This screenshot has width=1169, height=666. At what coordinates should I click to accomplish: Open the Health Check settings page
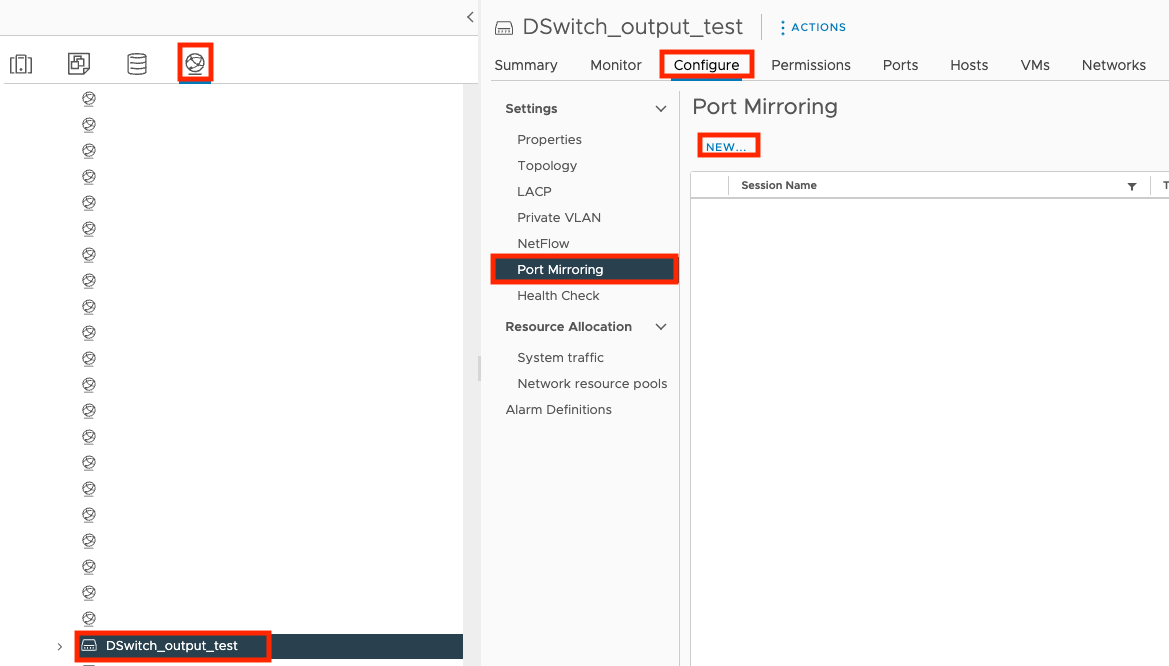(x=557, y=295)
